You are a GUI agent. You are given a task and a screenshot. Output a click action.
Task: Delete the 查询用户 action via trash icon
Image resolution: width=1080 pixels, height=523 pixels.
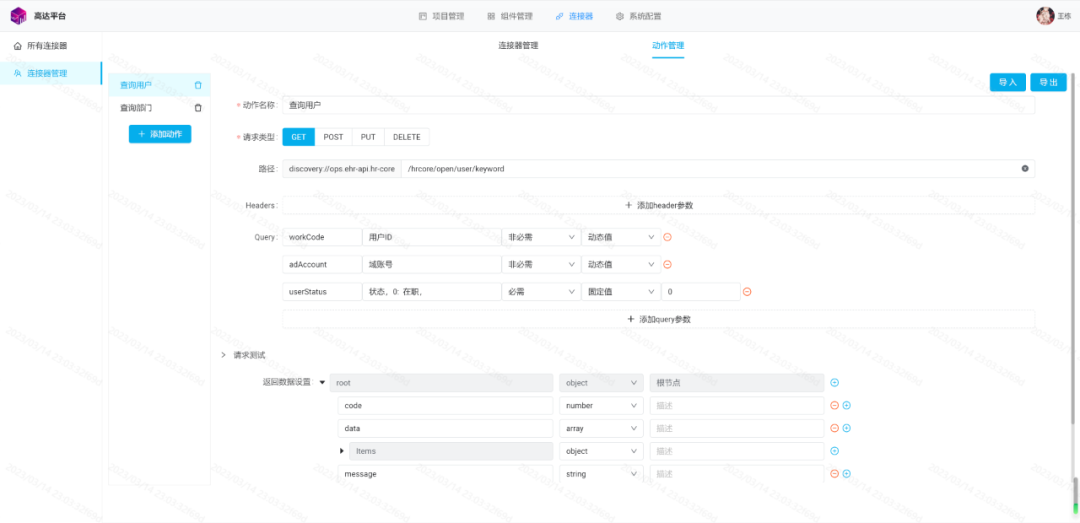[x=198, y=85]
